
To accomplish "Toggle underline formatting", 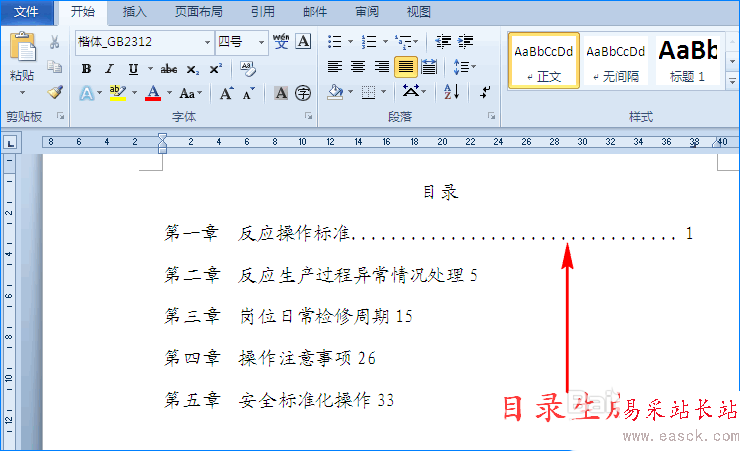I will tap(134, 69).
